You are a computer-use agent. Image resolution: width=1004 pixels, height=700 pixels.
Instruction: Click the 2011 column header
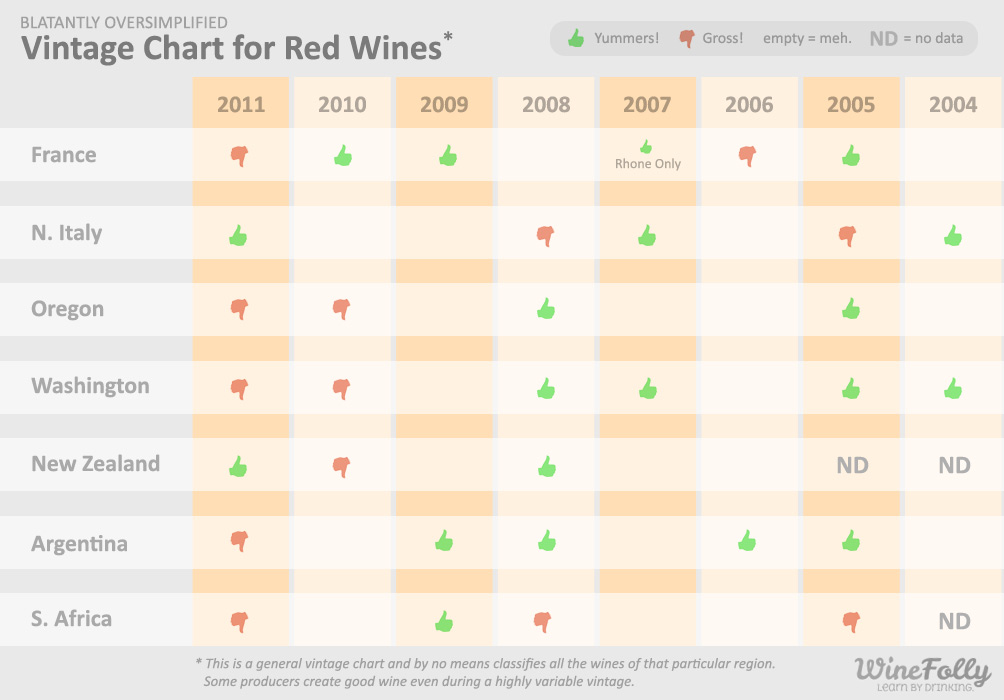click(x=241, y=104)
